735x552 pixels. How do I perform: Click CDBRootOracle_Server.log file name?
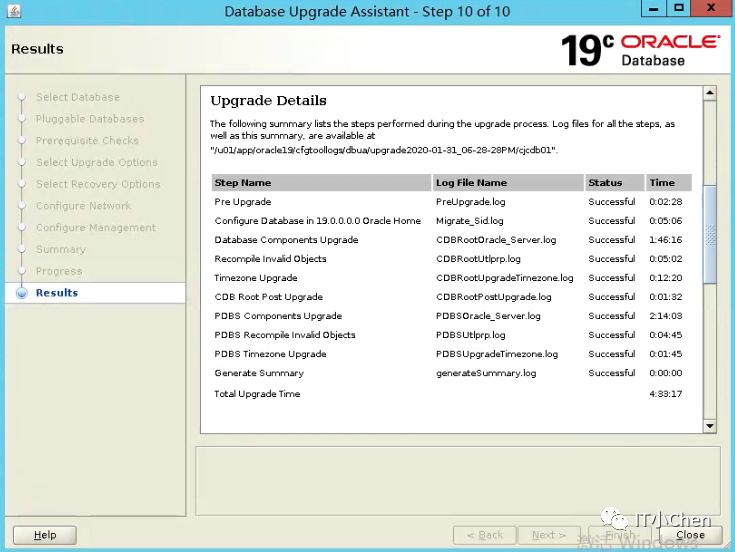click(496, 240)
